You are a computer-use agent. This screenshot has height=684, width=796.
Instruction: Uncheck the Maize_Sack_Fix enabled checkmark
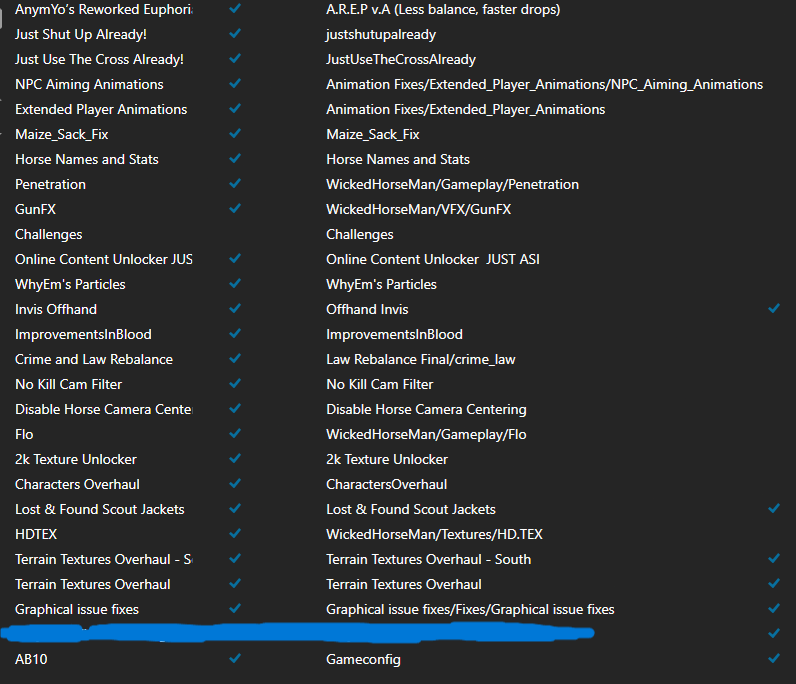(x=235, y=134)
